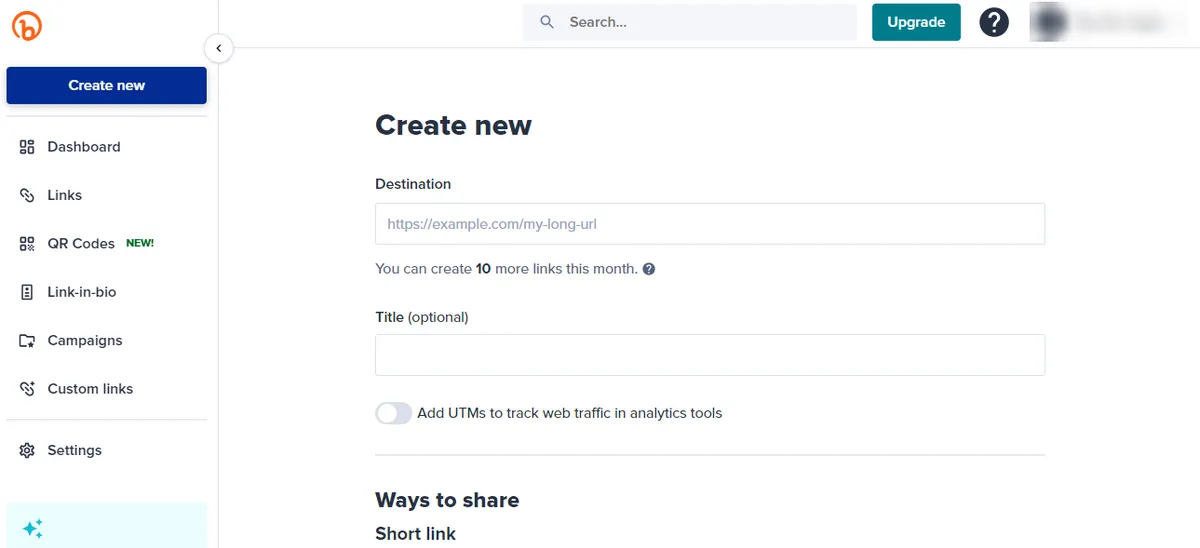
Task: Click the NEW! badge next to QR Codes
Action: (x=140, y=243)
